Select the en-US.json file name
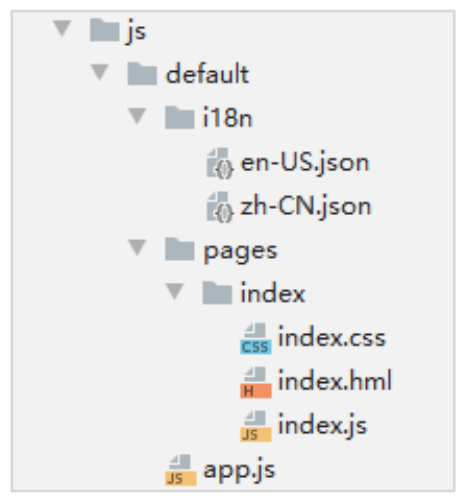The image size is (464, 500). 305,163
